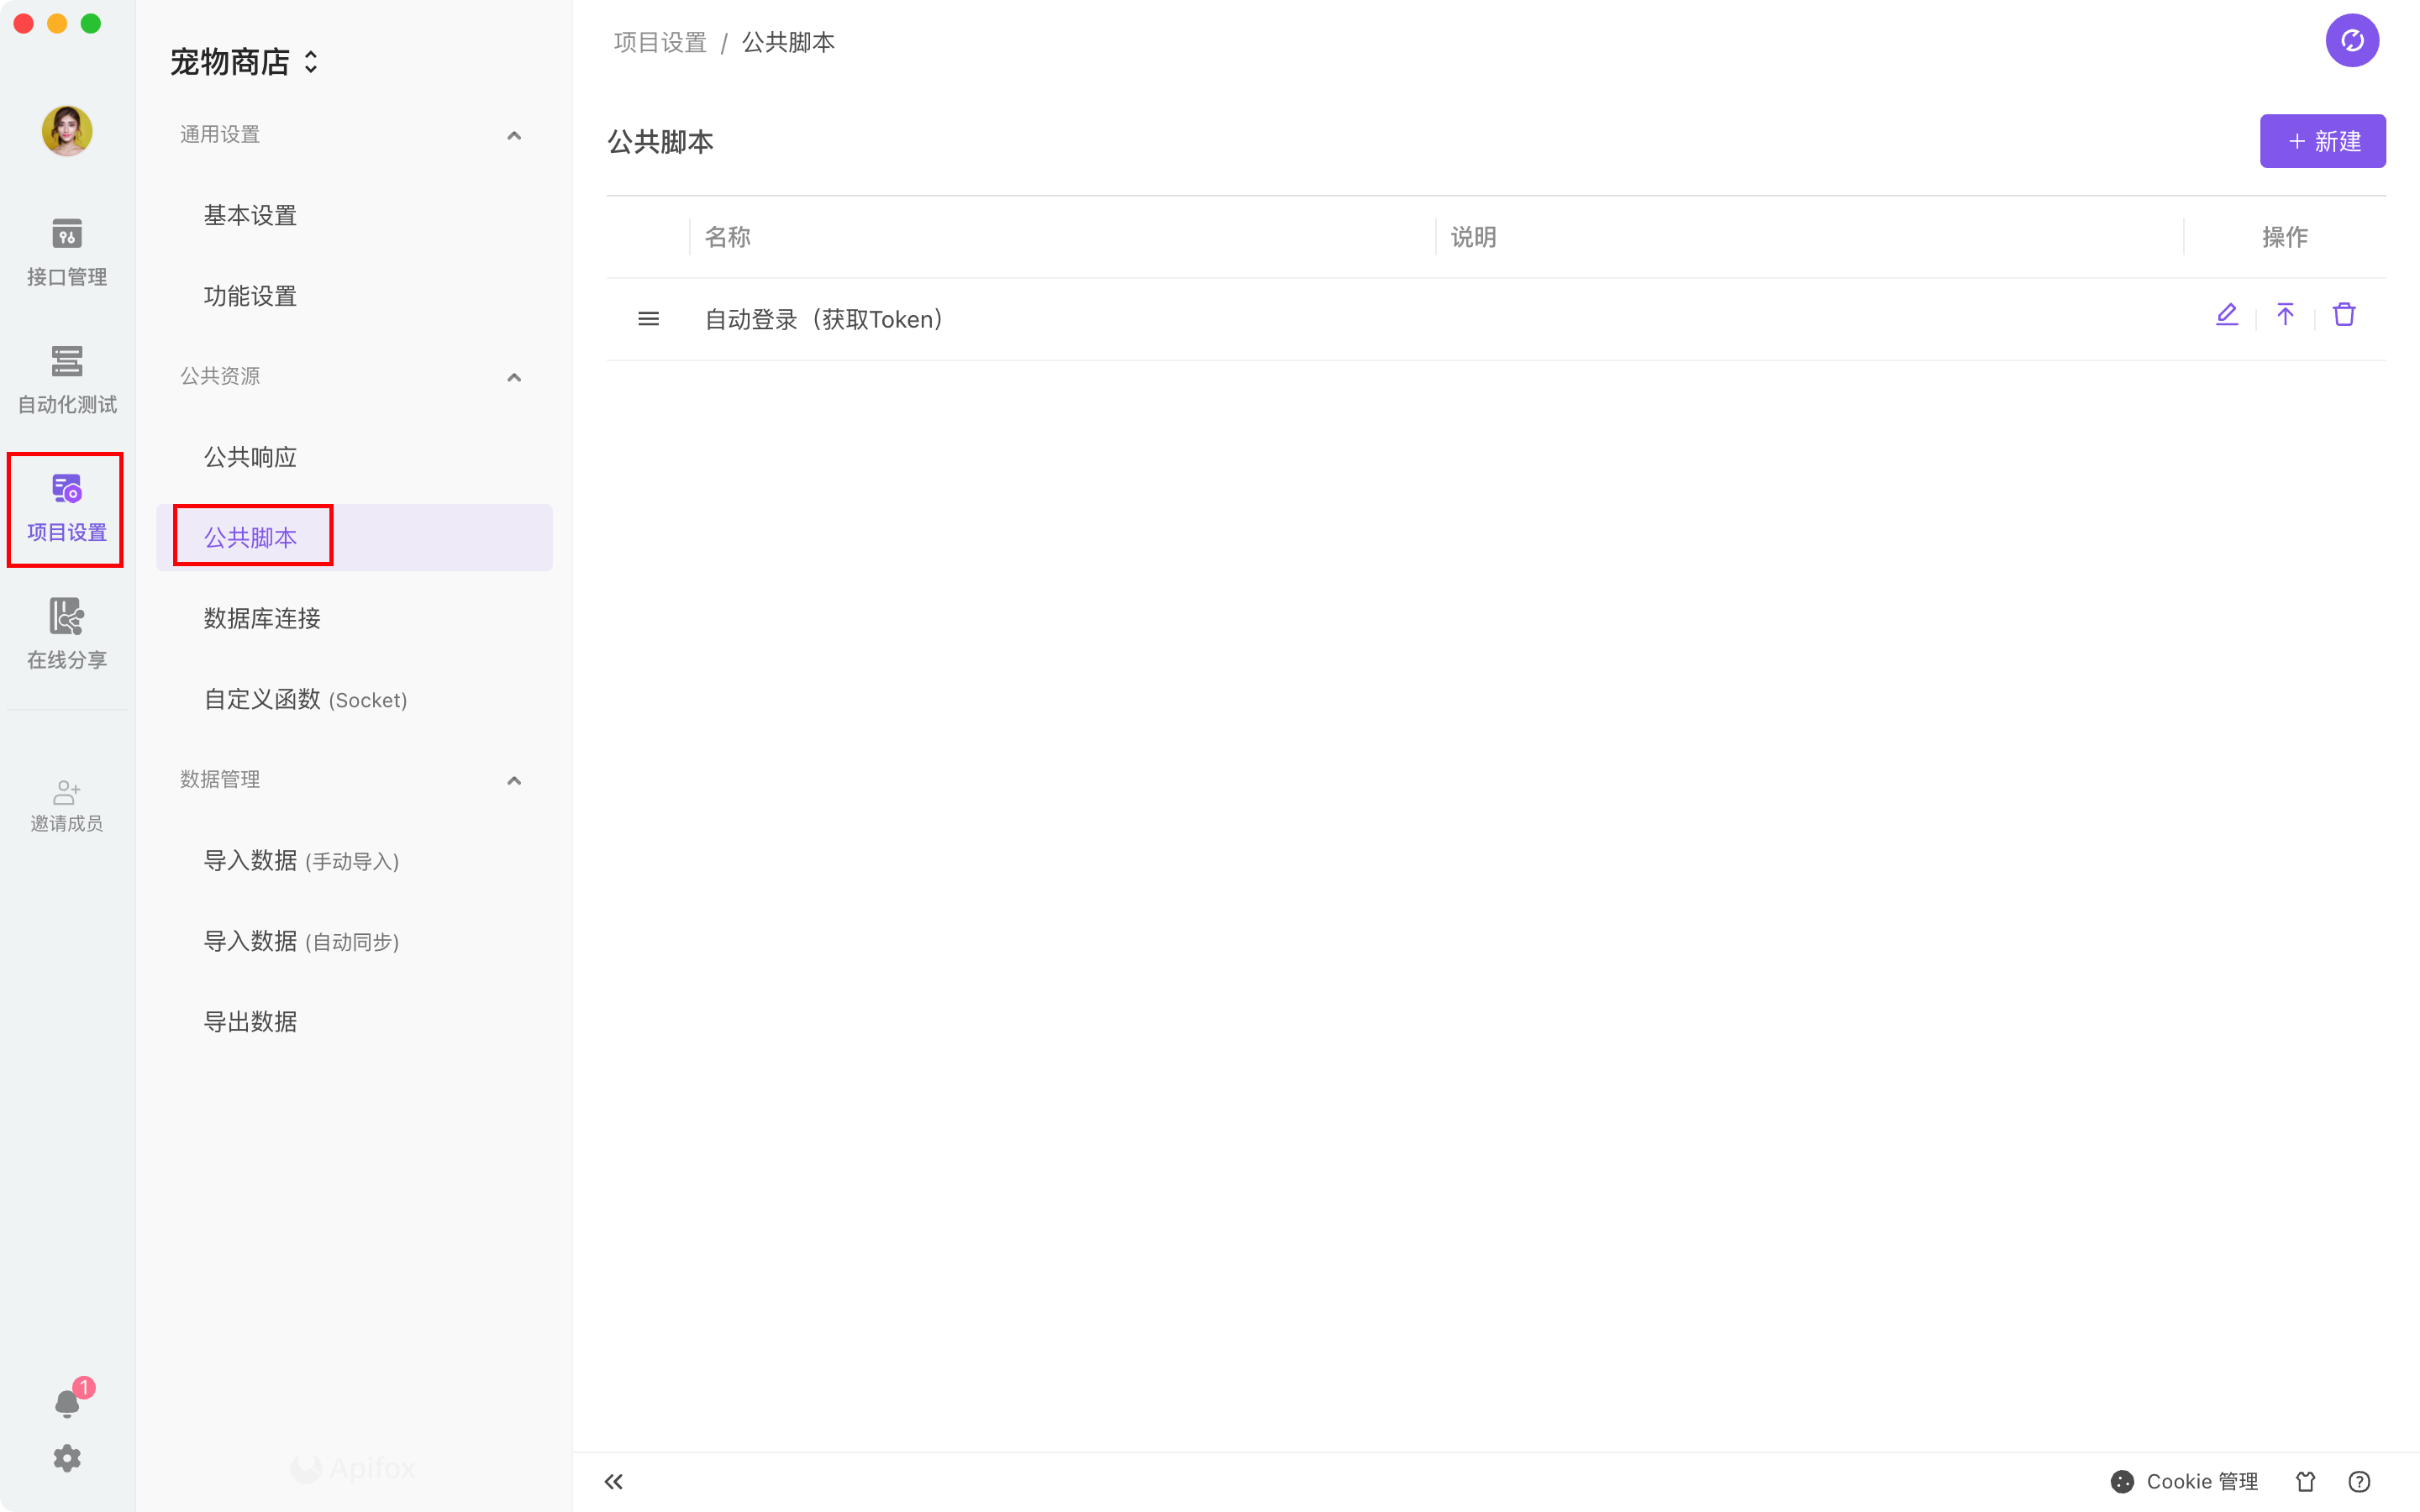Image resolution: width=2420 pixels, height=1512 pixels.
Task: Click the edit pencil icon for 自动登录 script
Action: coord(2226,315)
